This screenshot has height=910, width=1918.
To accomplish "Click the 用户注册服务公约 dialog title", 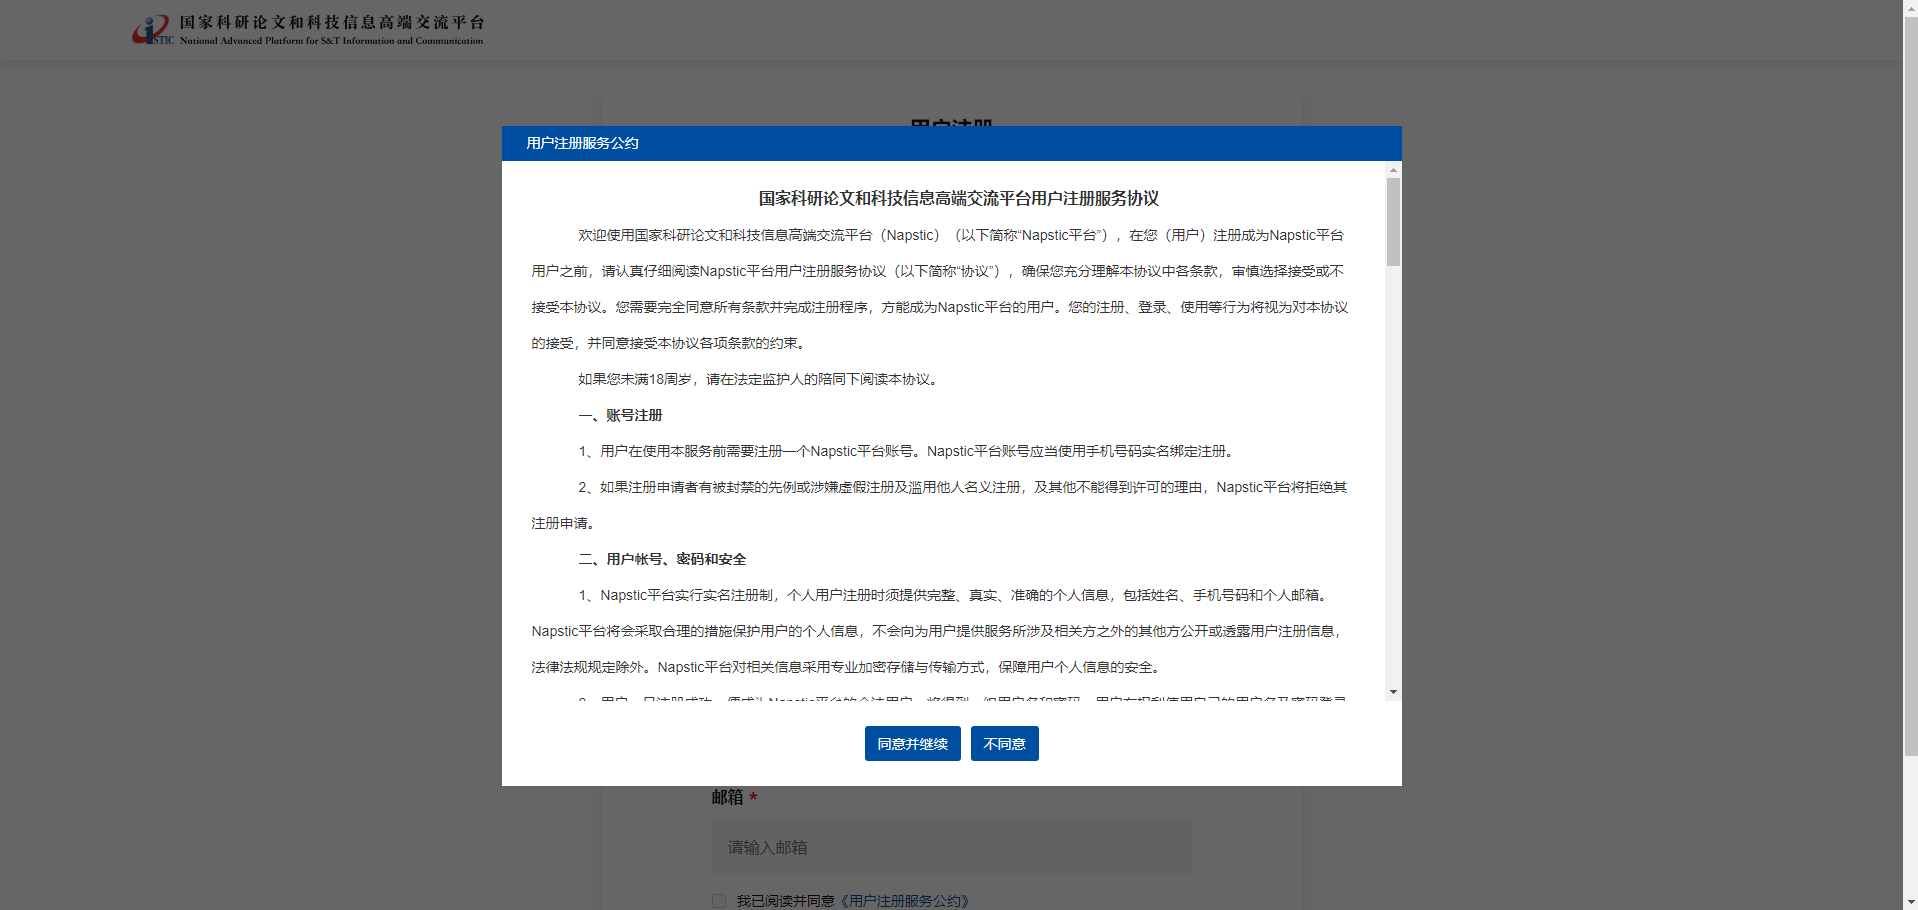I will (x=583, y=143).
